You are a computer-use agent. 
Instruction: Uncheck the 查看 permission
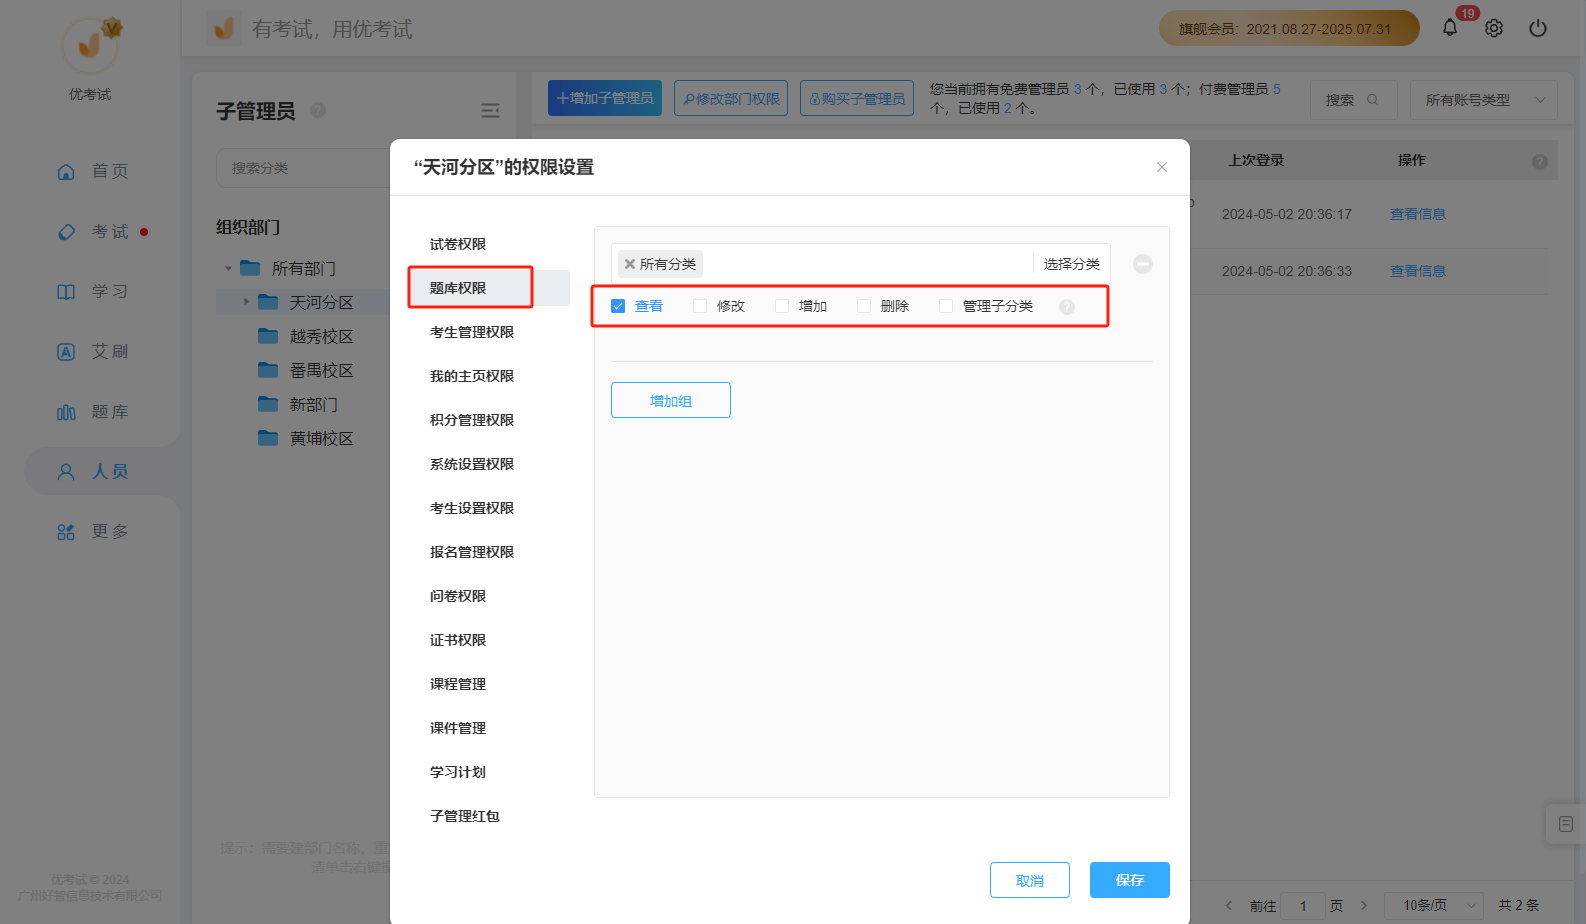(618, 306)
